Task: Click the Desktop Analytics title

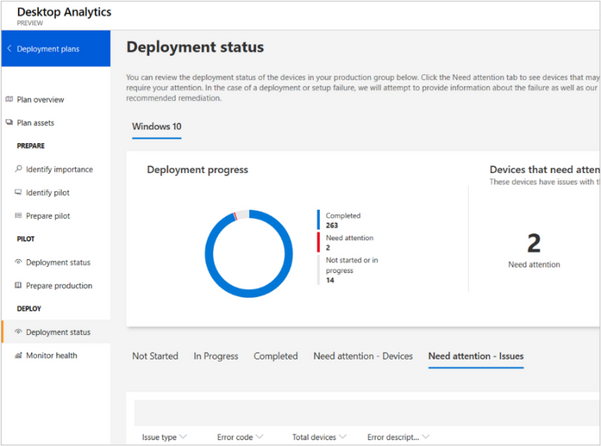Action: (64, 12)
